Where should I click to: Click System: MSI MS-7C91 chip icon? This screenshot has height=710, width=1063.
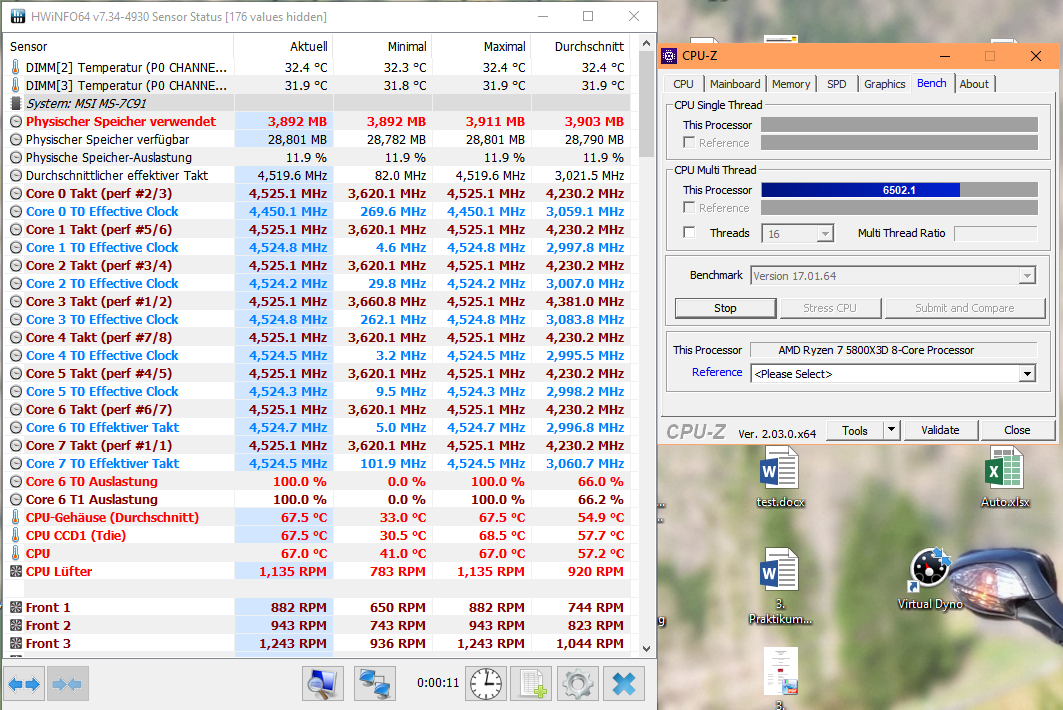point(16,103)
